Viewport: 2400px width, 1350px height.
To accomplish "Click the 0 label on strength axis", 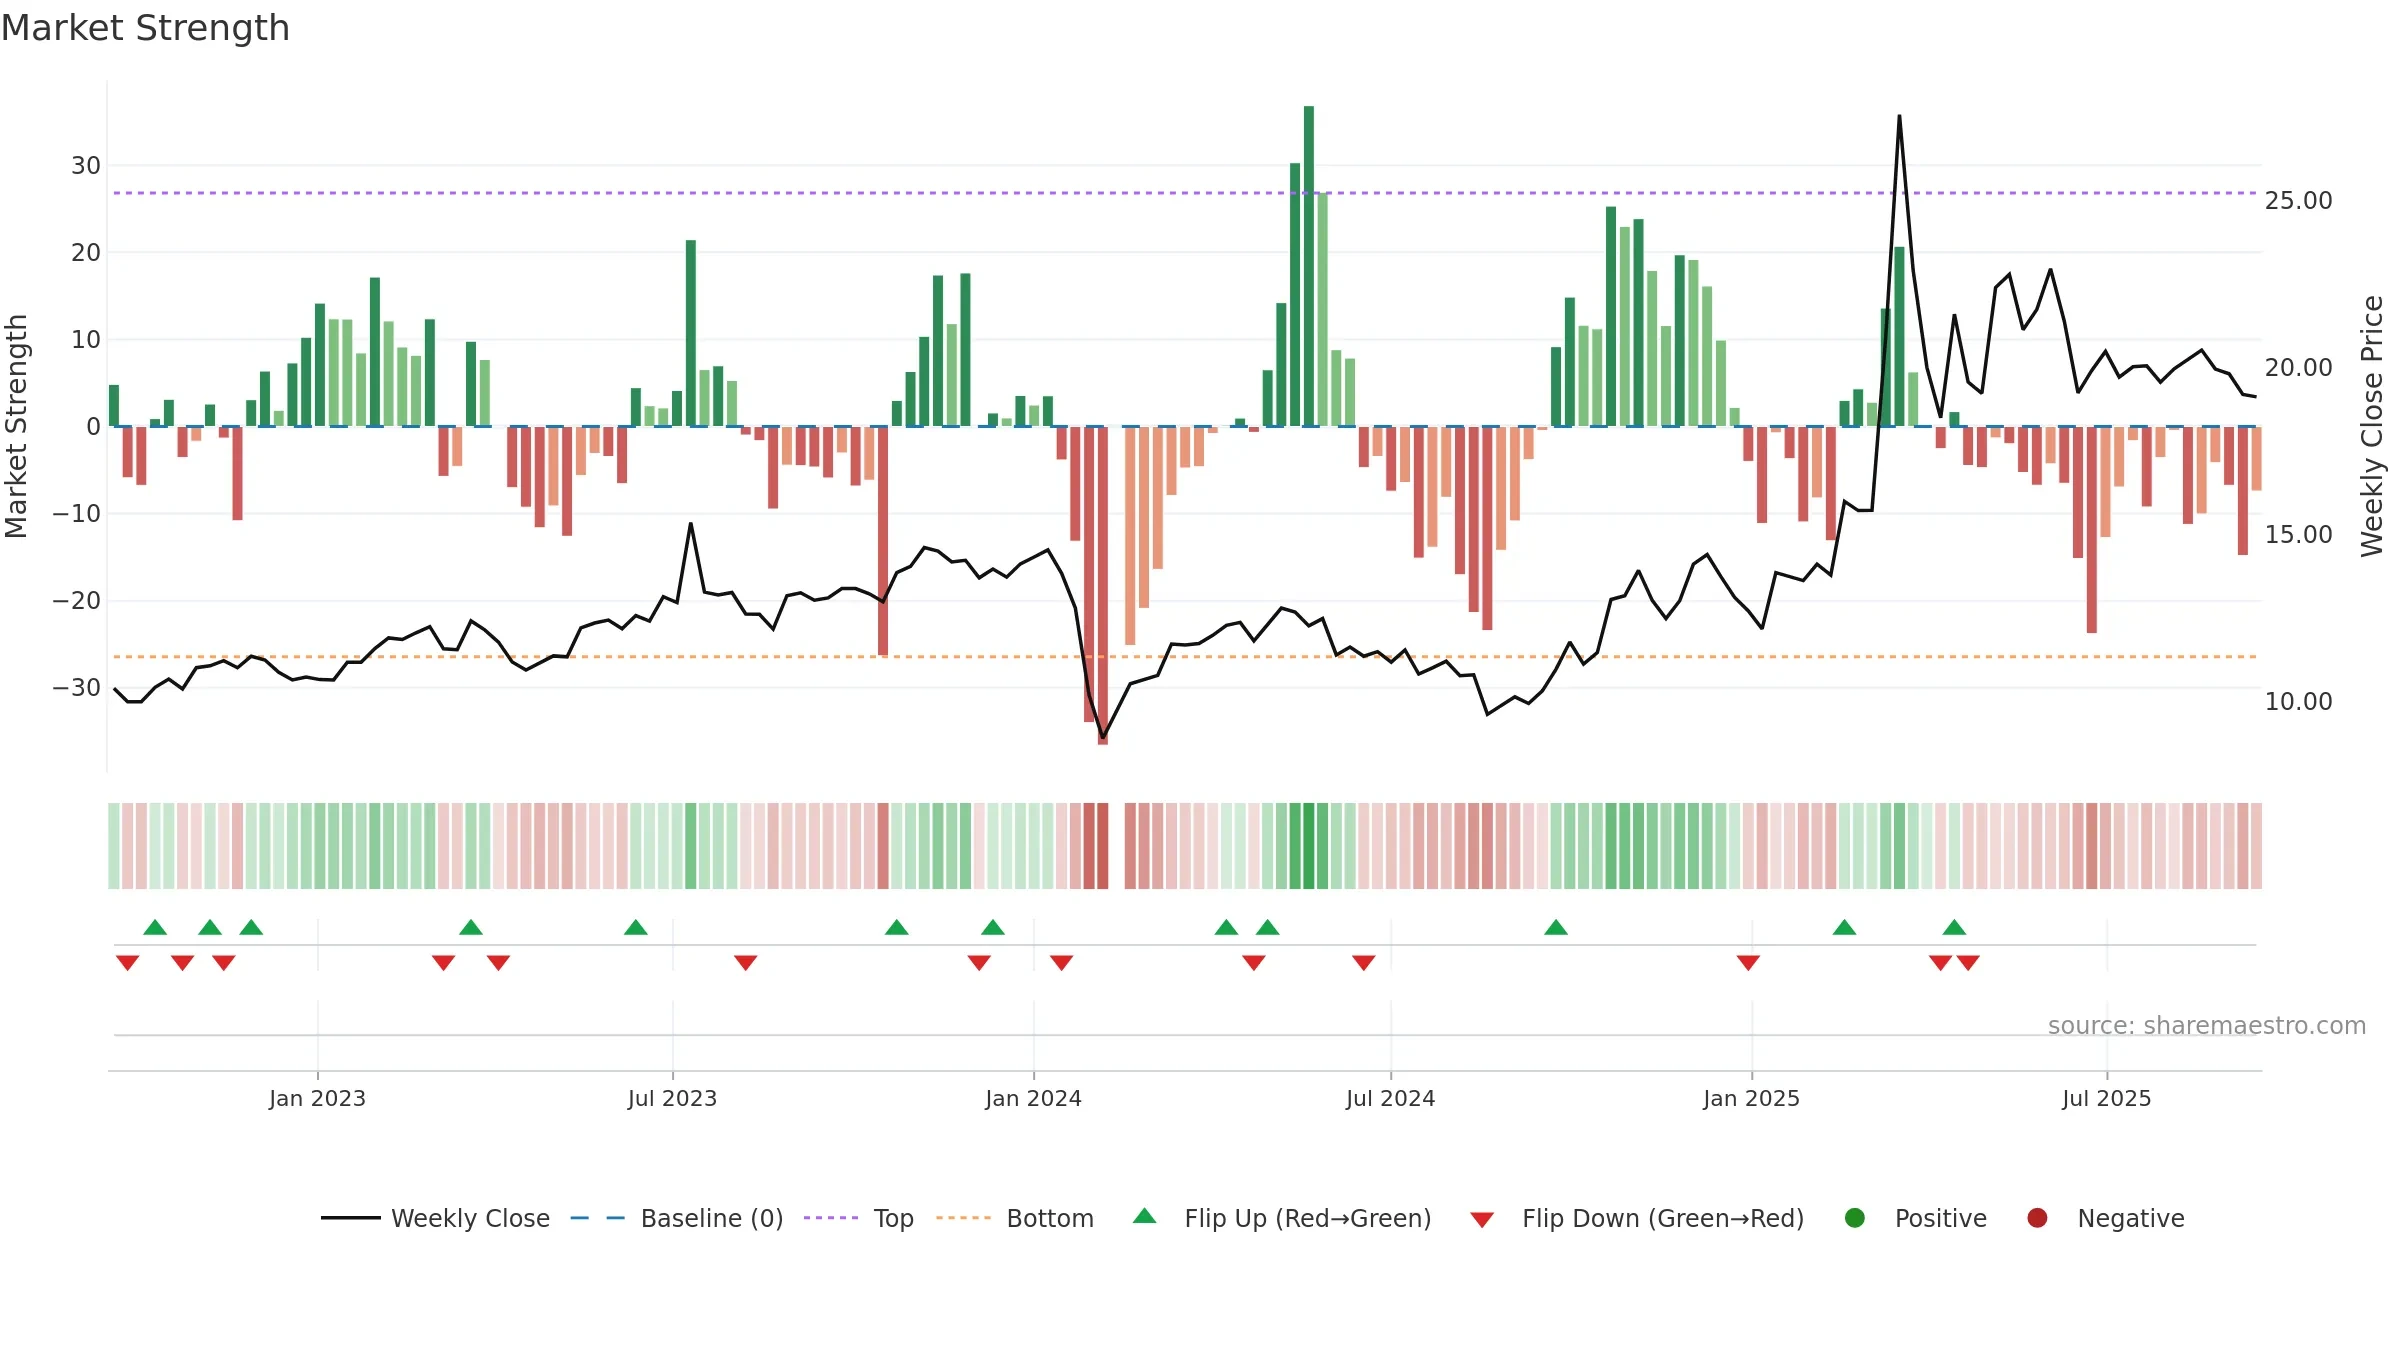I will 93,427.
